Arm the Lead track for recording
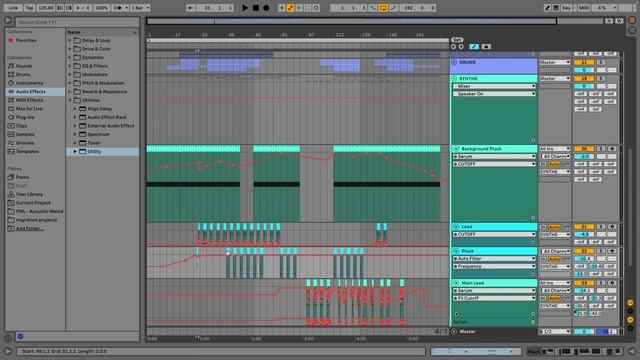640x360 pixels. coord(612,227)
